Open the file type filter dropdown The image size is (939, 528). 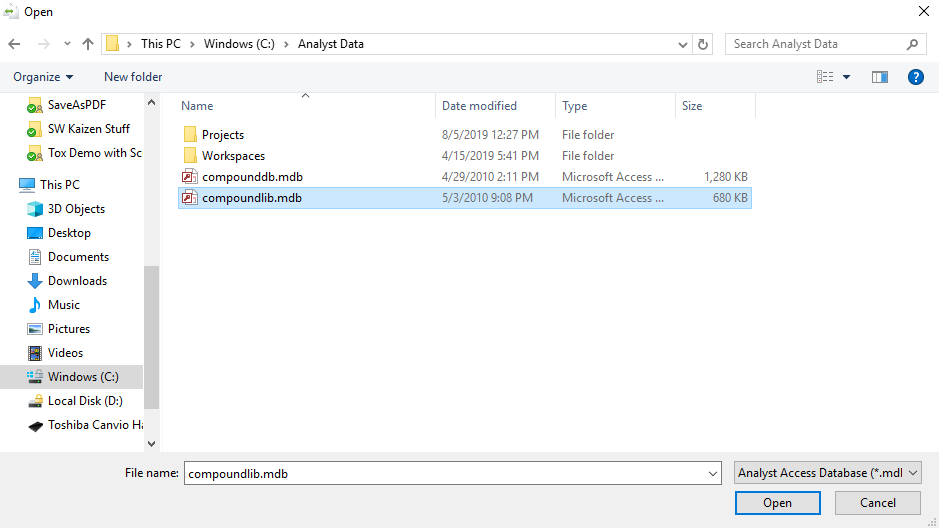827,473
